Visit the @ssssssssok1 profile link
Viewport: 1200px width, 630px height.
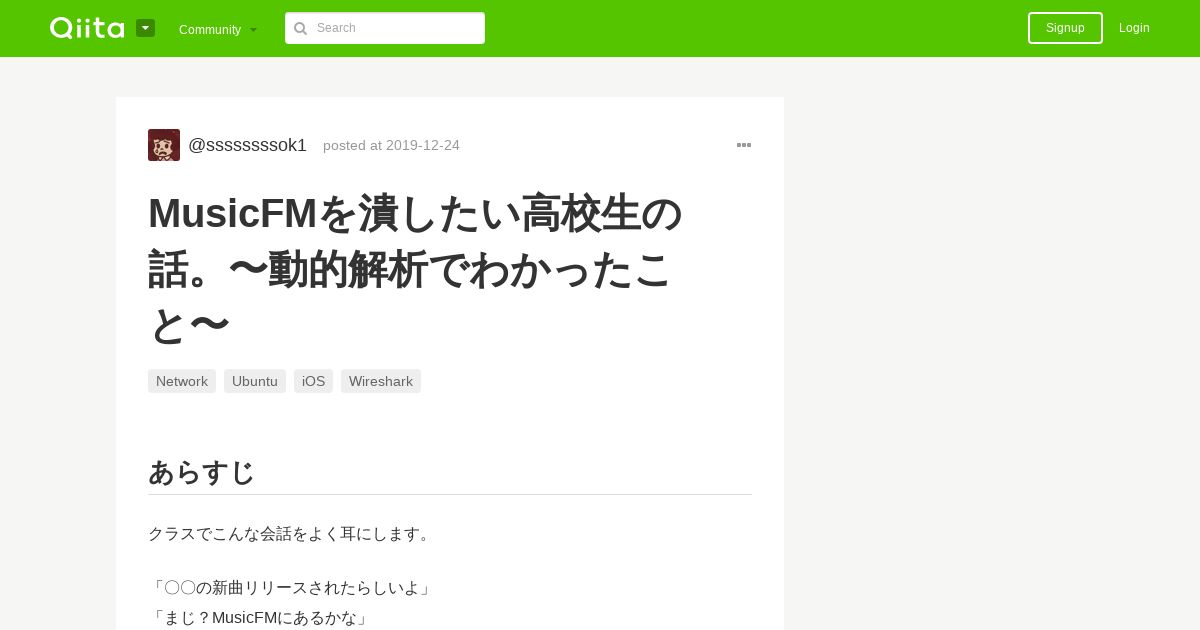click(x=247, y=145)
